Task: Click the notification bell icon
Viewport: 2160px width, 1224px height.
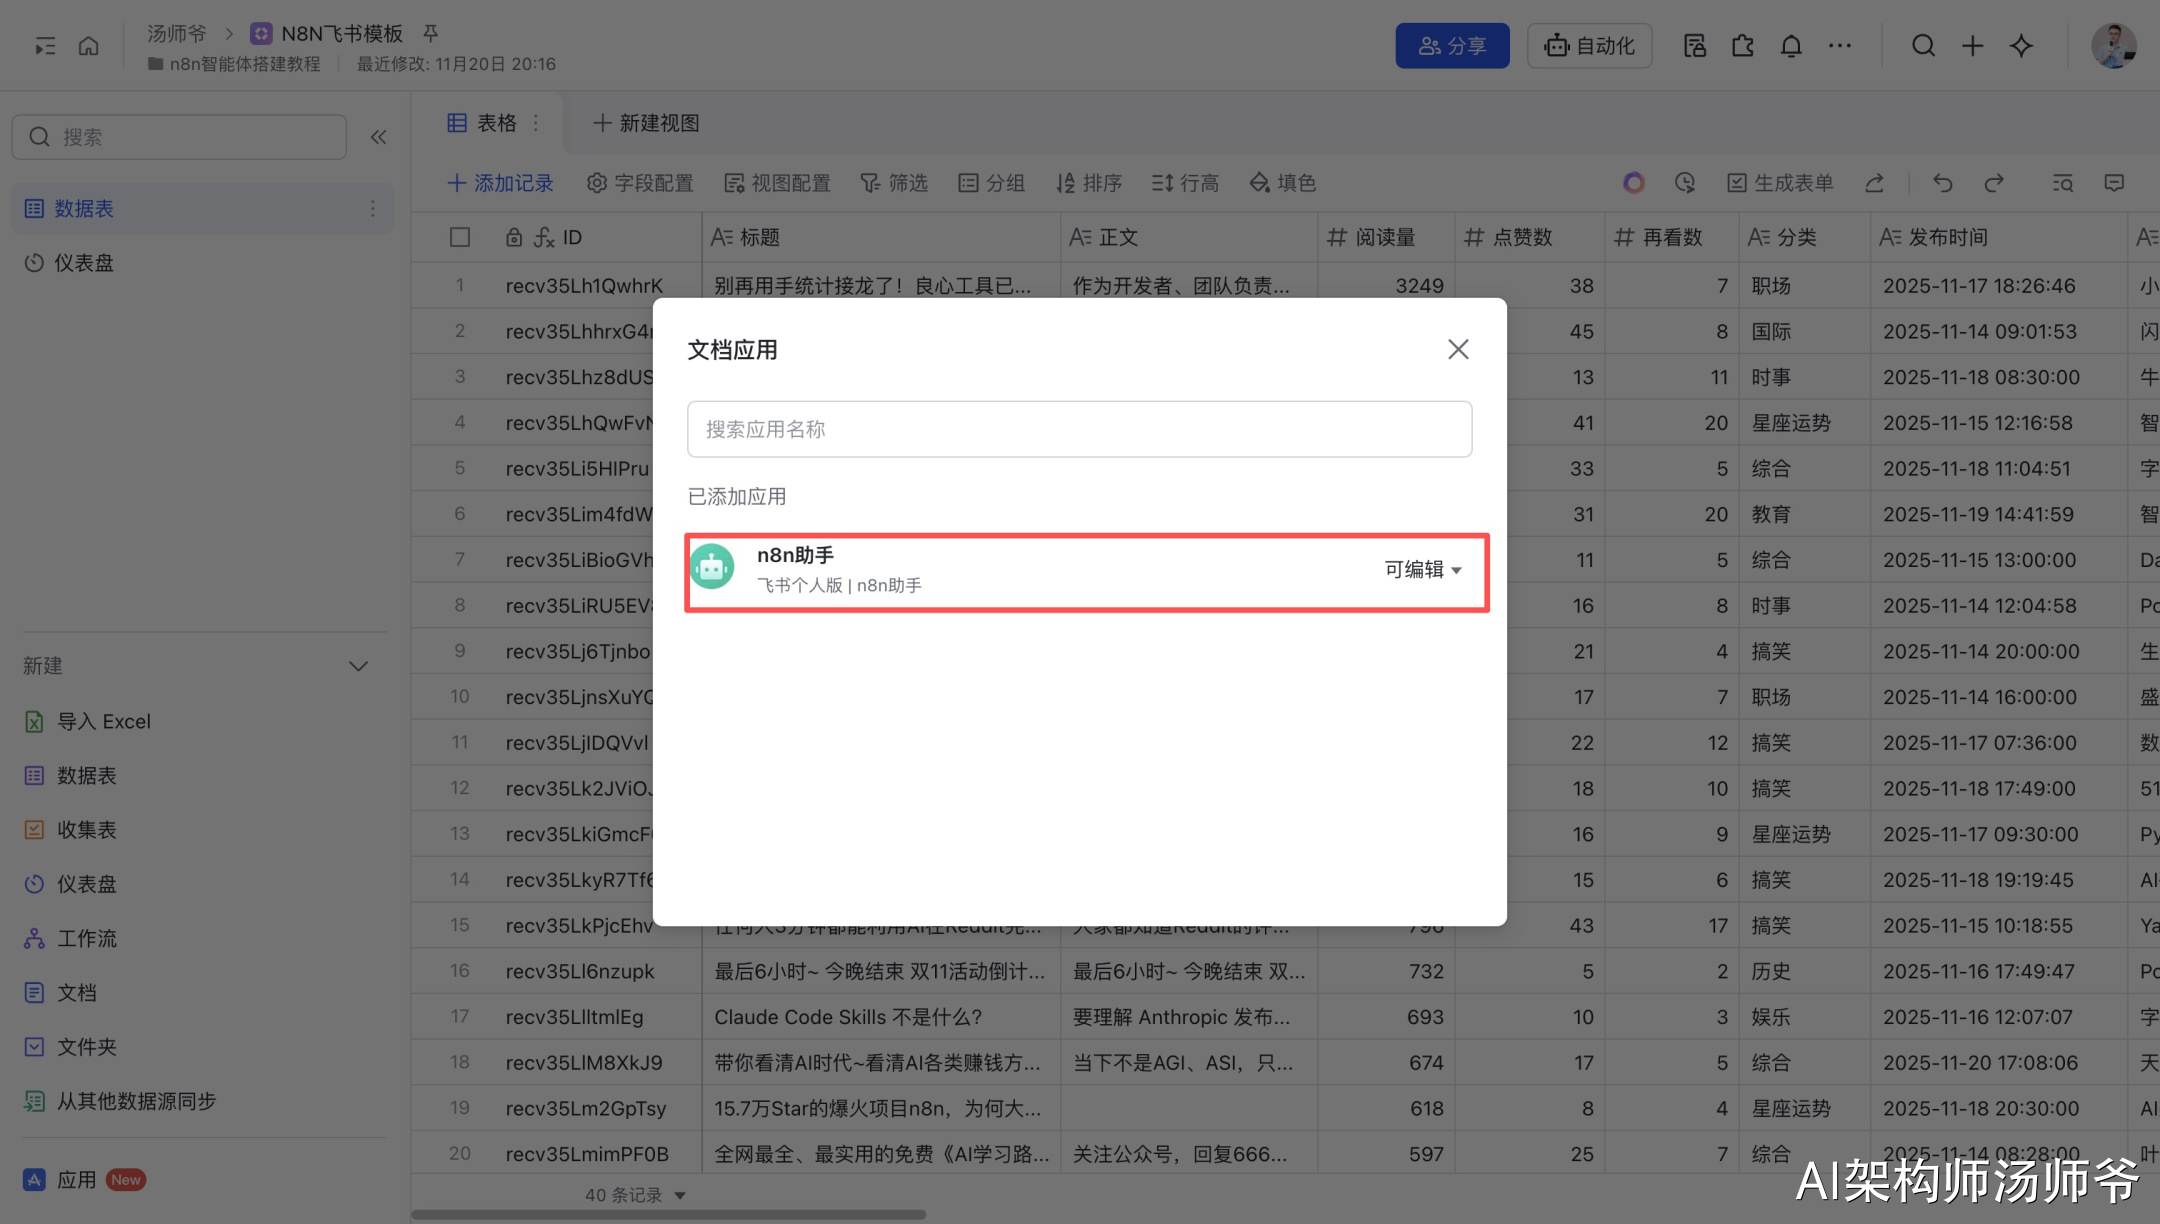Action: pyautogui.click(x=1791, y=46)
